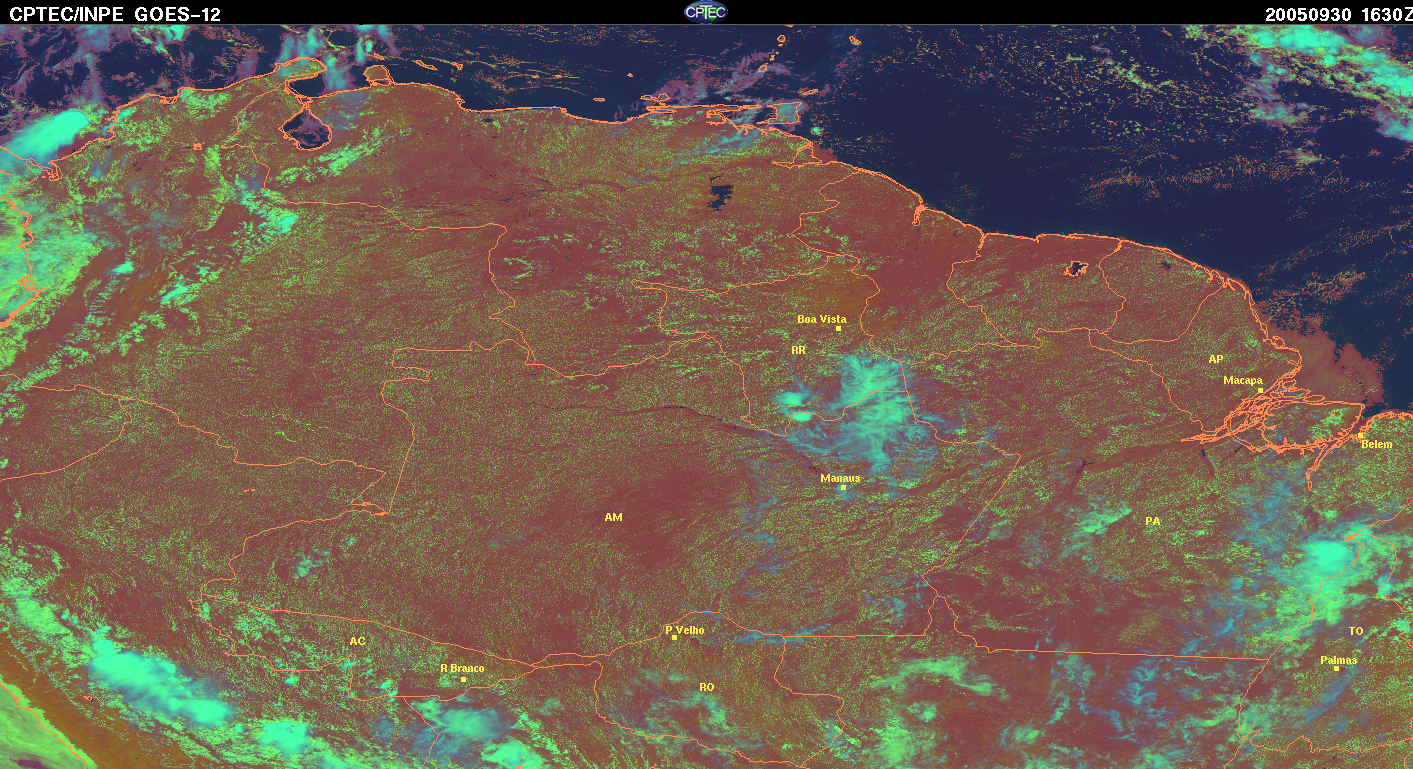Click the Belem city label
Image resolution: width=1413 pixels, height=769 pixels.
point(1376,443)
